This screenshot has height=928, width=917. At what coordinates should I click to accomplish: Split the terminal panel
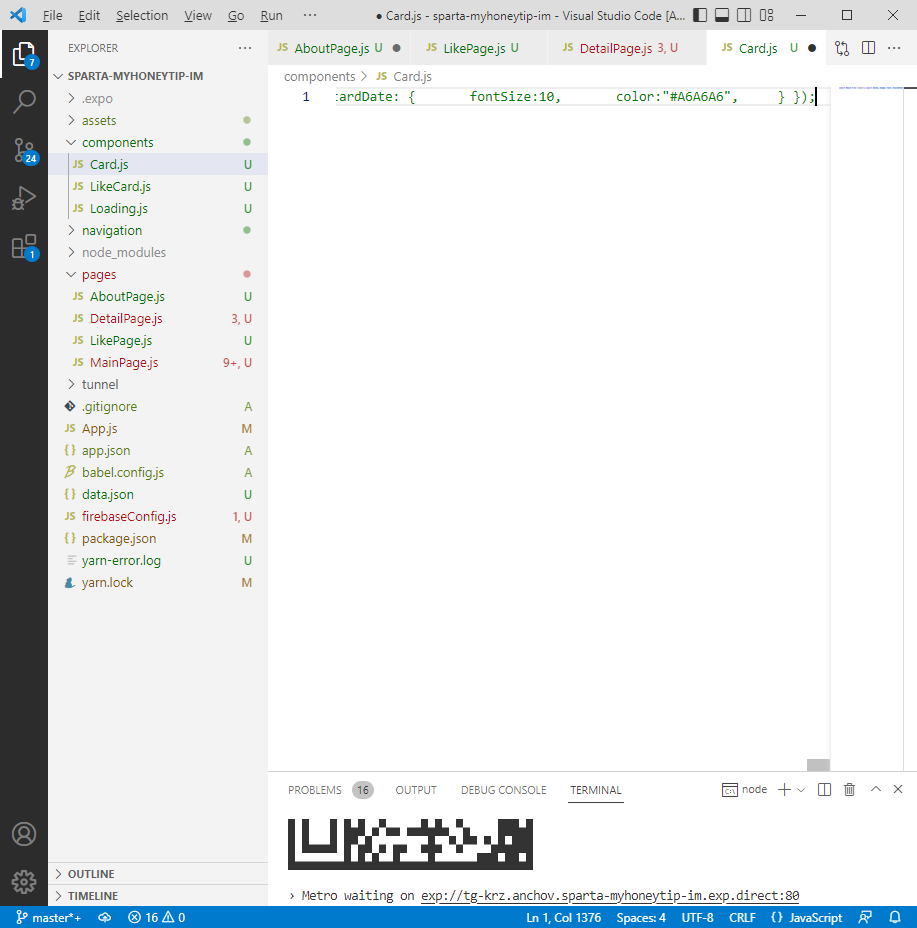click(x=824, y=790)
